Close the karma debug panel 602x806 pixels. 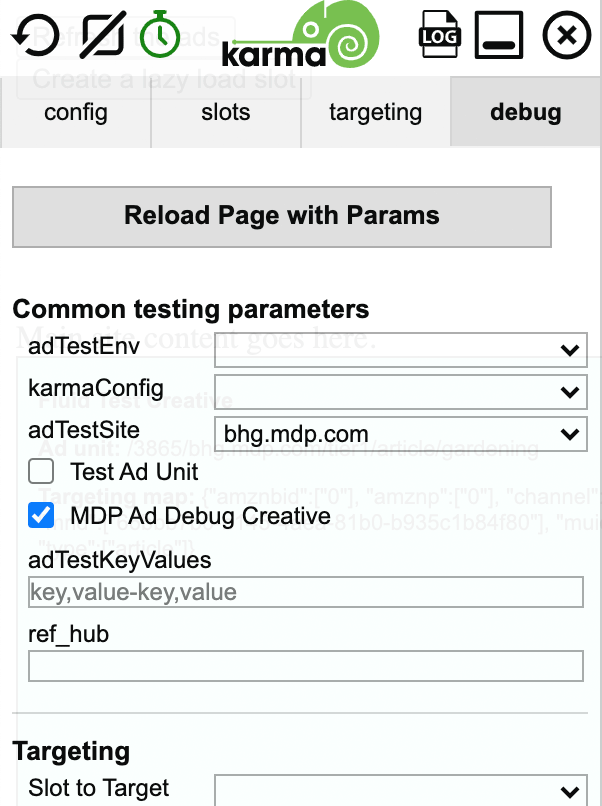pos(566,34)
